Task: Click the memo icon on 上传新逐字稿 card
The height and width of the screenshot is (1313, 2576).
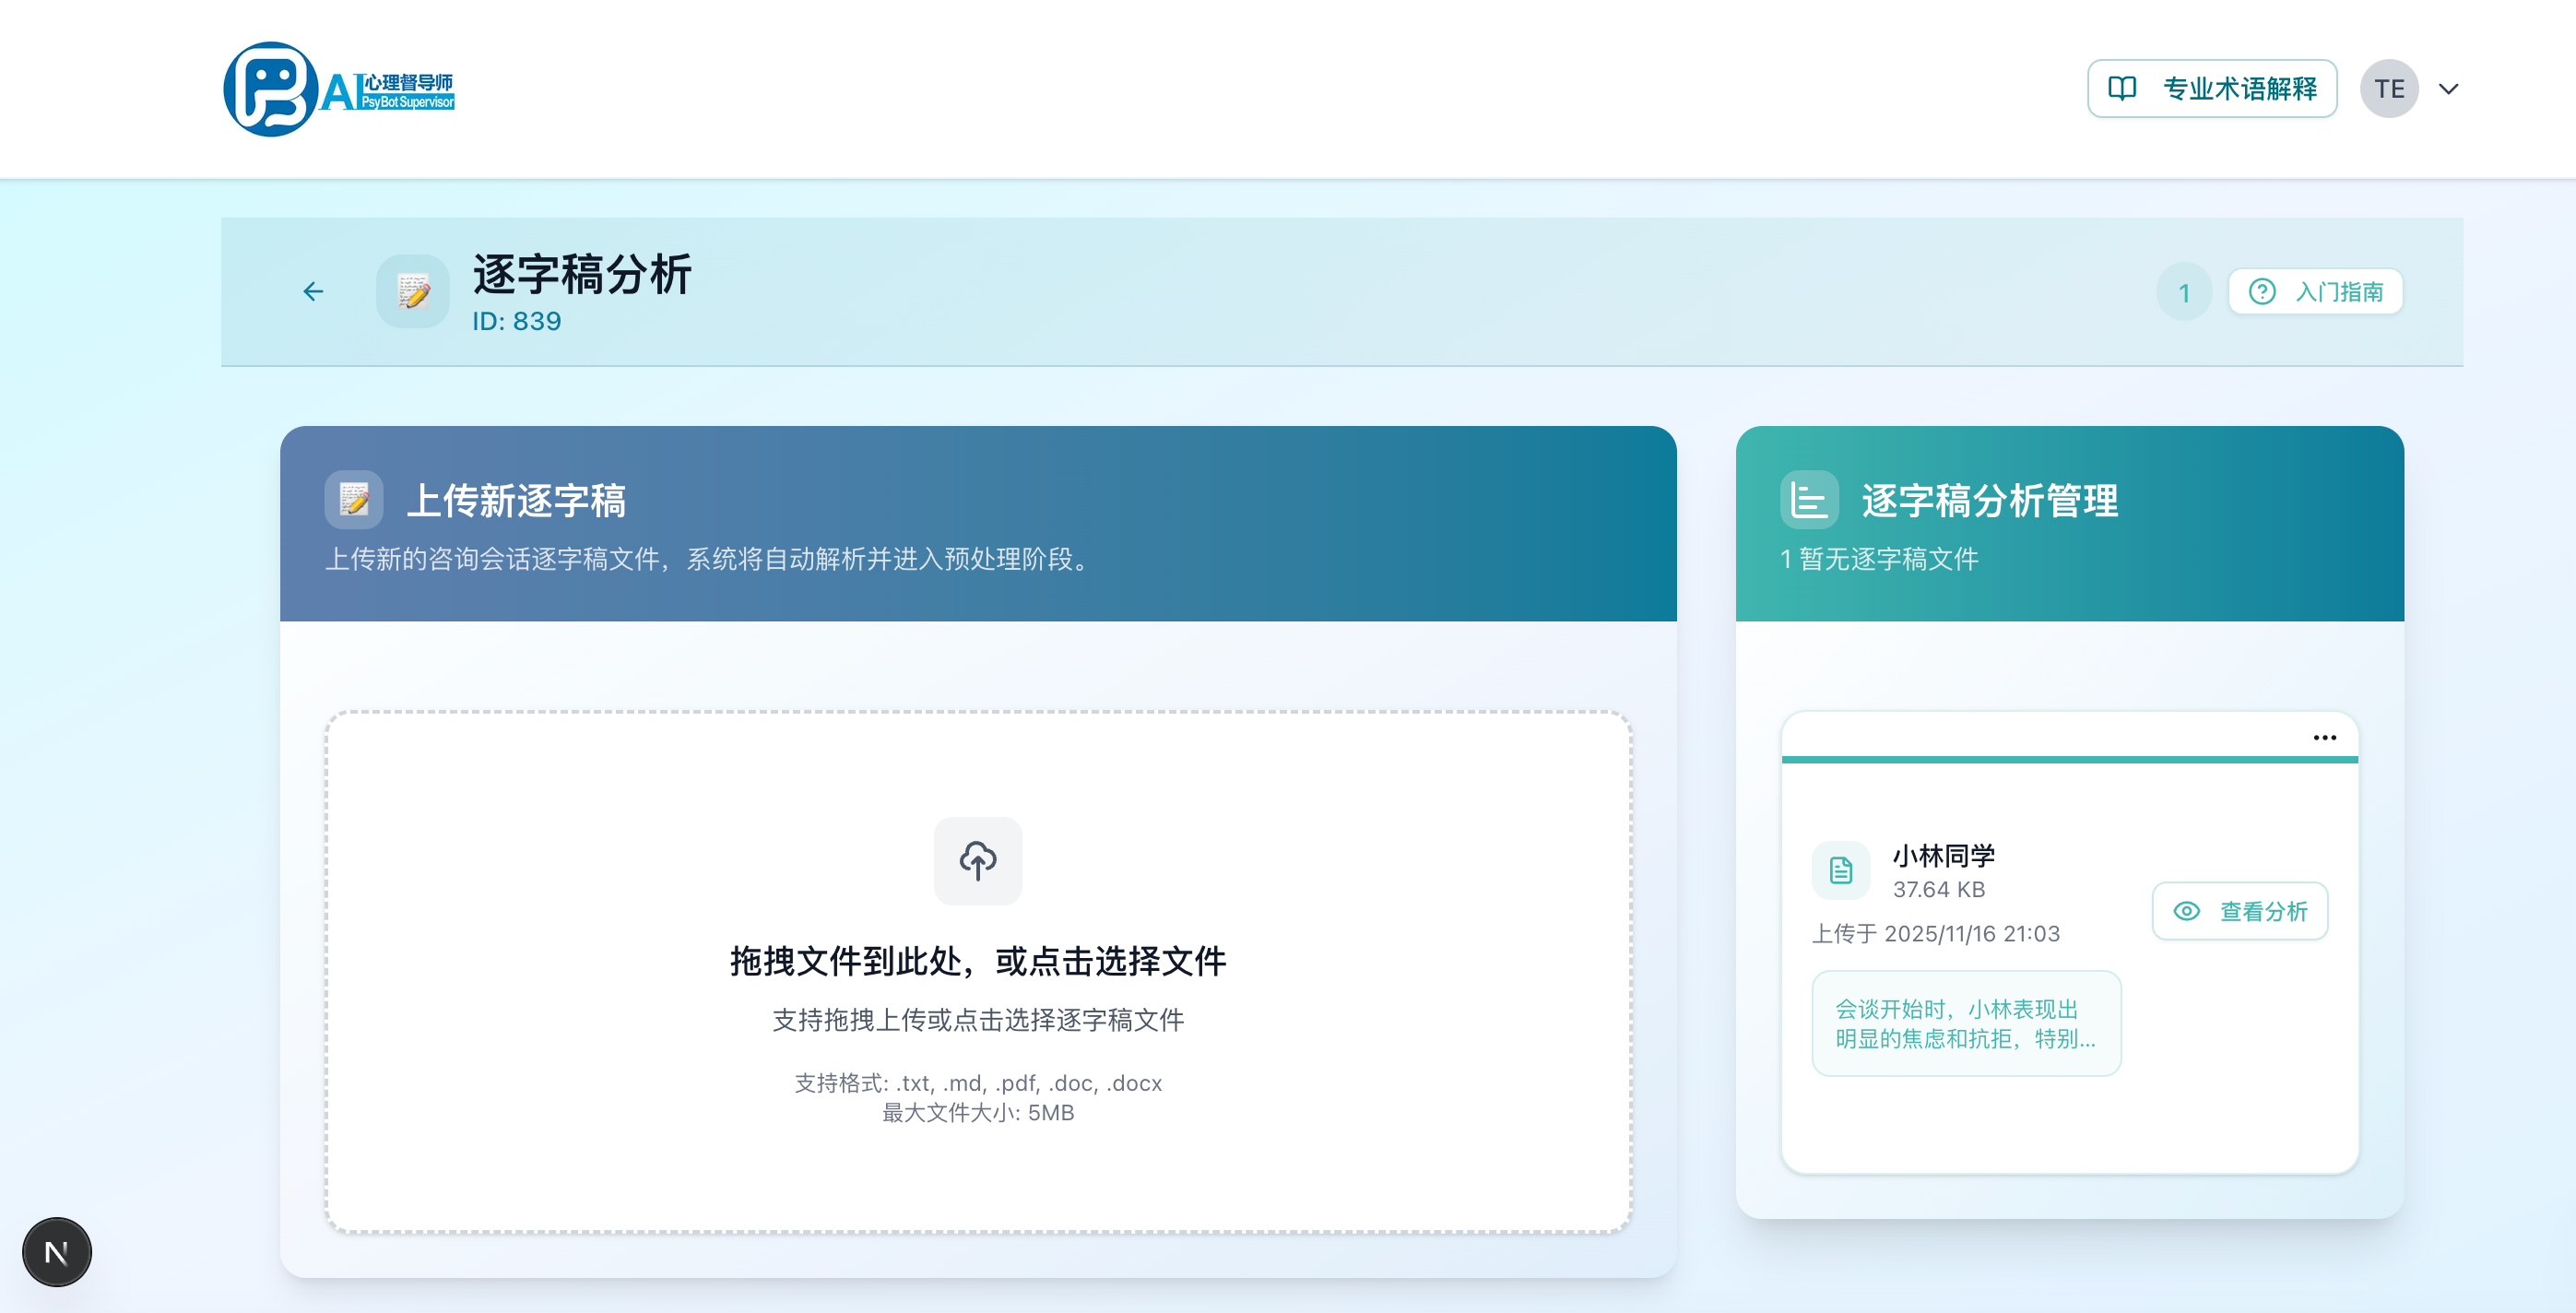Action: coord(353,499)
